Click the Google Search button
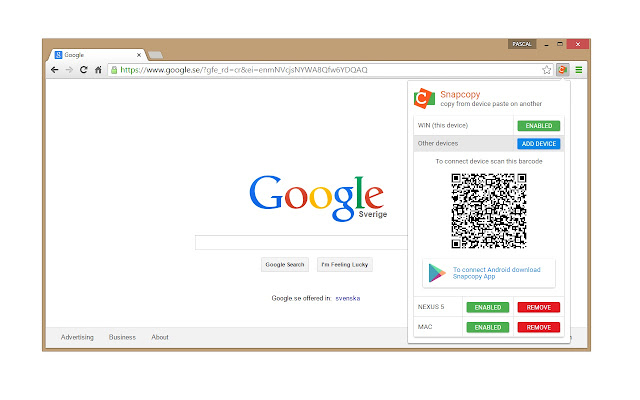Viewport: 640px width, 400px height. click(x=285, y=264)
